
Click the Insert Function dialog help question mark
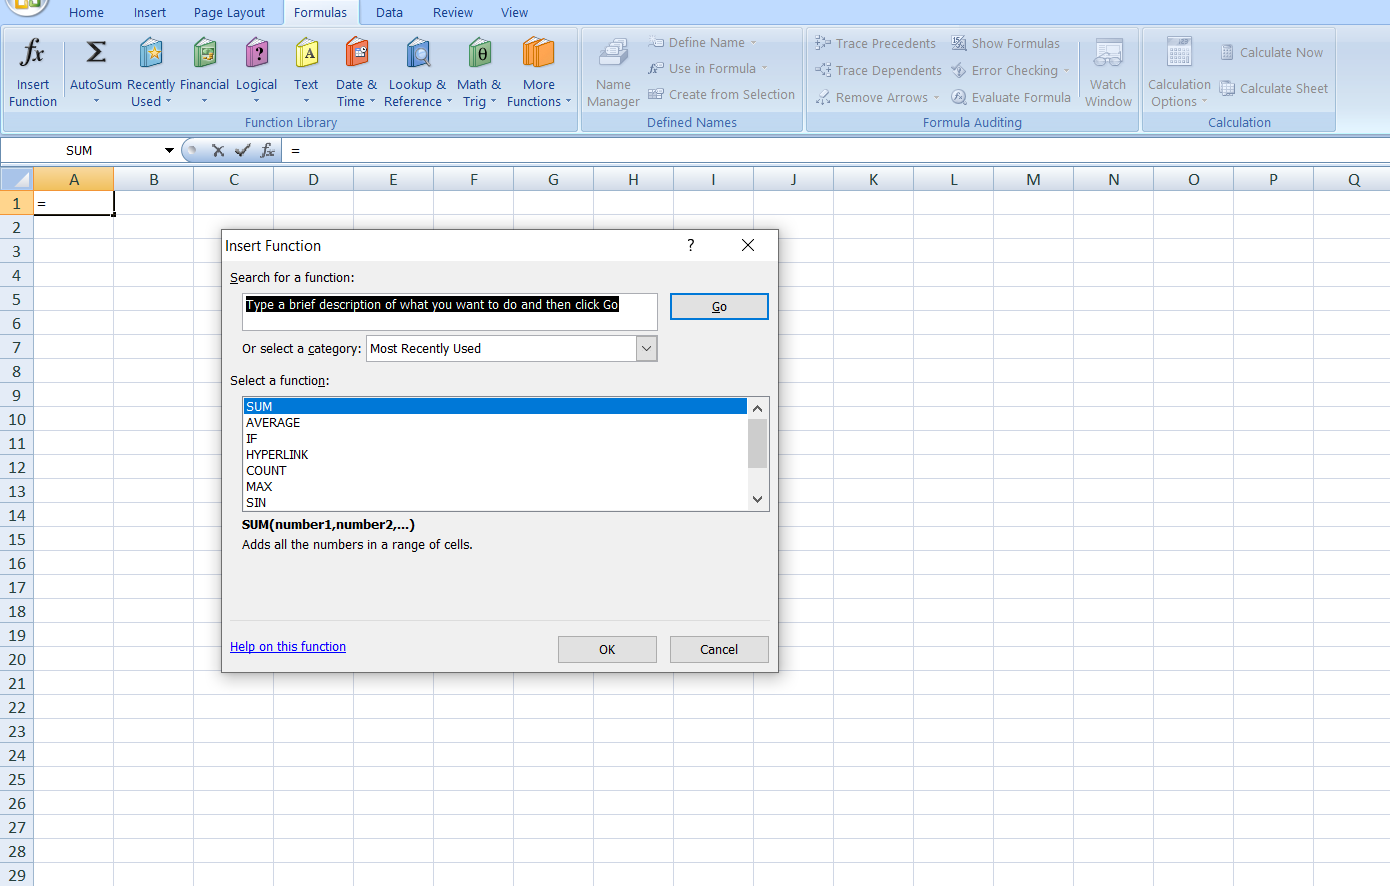coord(690,245)
